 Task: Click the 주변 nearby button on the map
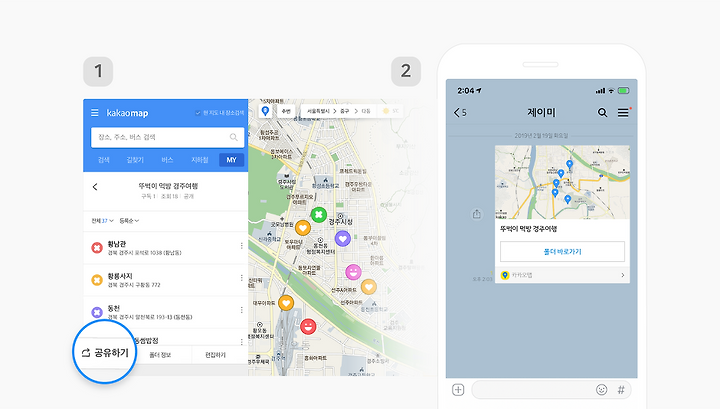coord(286,111)
